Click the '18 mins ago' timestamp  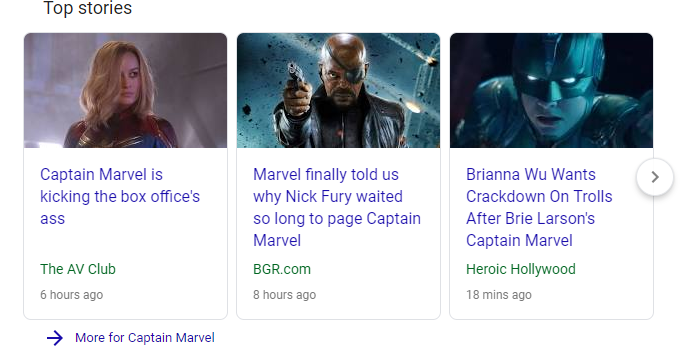tap(499, 294)
